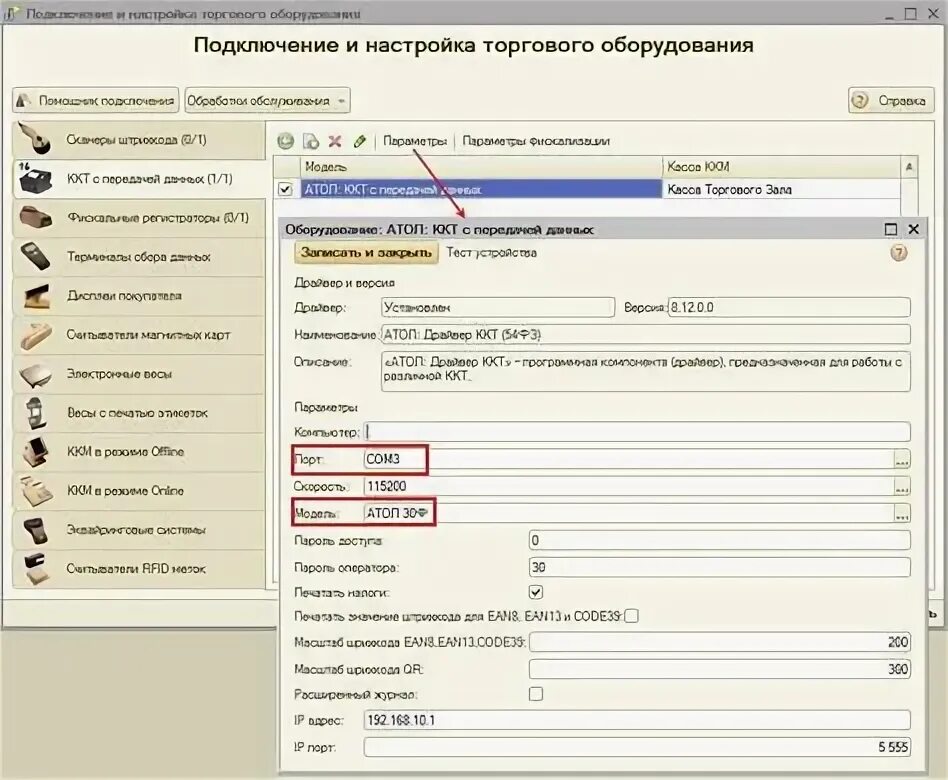948x780 pixels.
Task: Select Сканеры штрихкода category
Action: pyautogui.click(x=138, y=140)
